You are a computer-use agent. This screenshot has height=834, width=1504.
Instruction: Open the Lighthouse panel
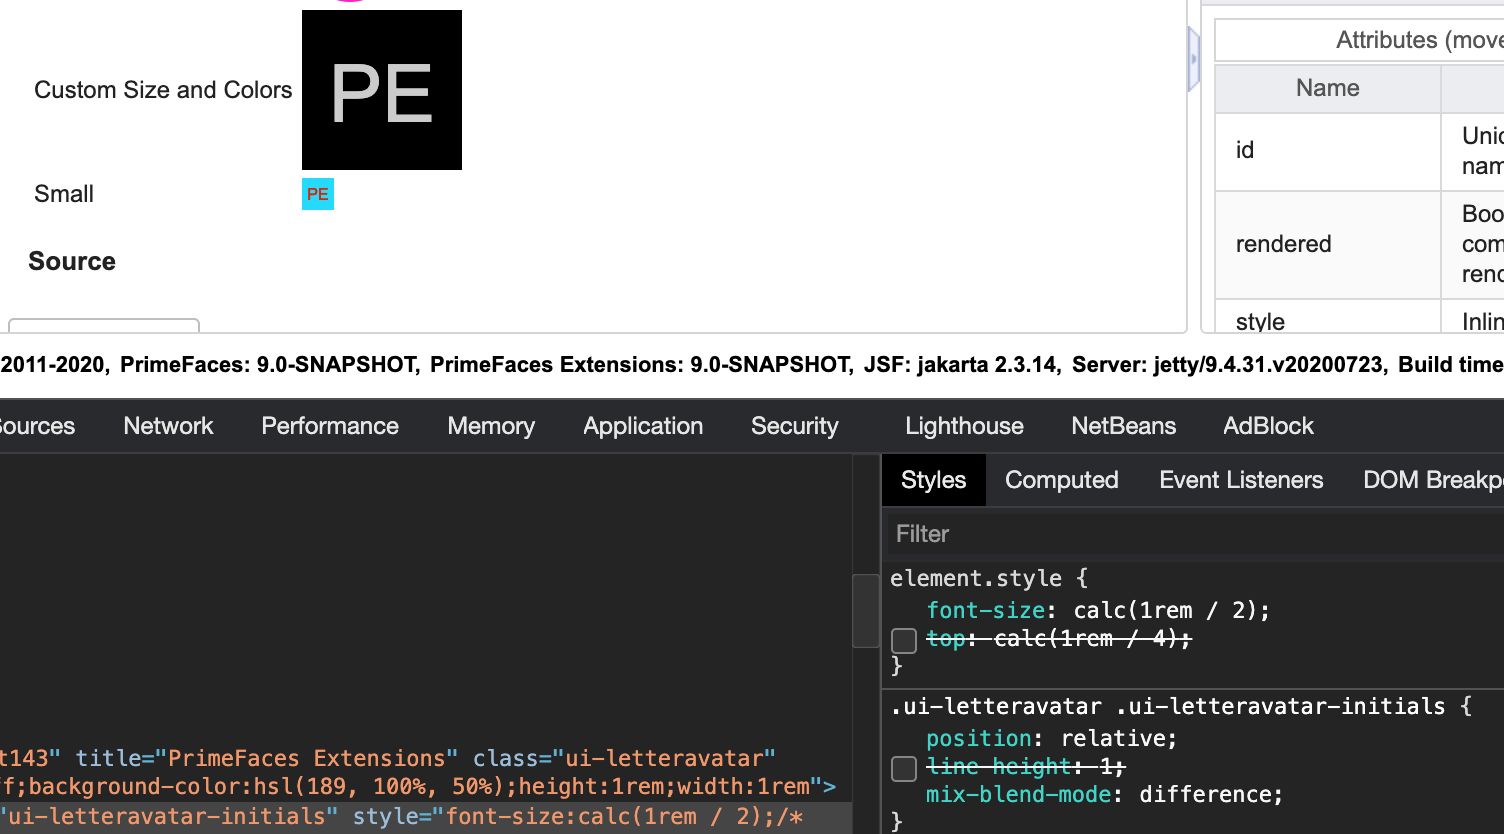point(964,425)
